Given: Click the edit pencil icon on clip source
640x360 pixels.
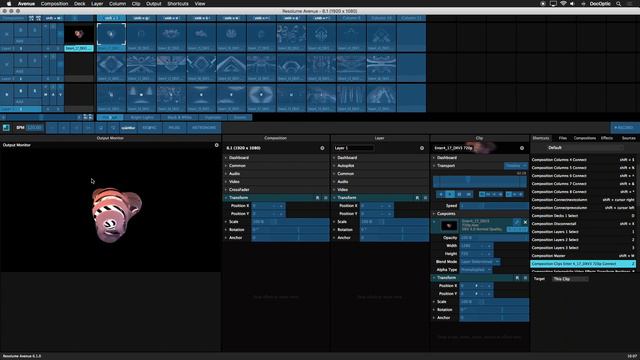Looking at the screenshot, I should click(517, 222).
